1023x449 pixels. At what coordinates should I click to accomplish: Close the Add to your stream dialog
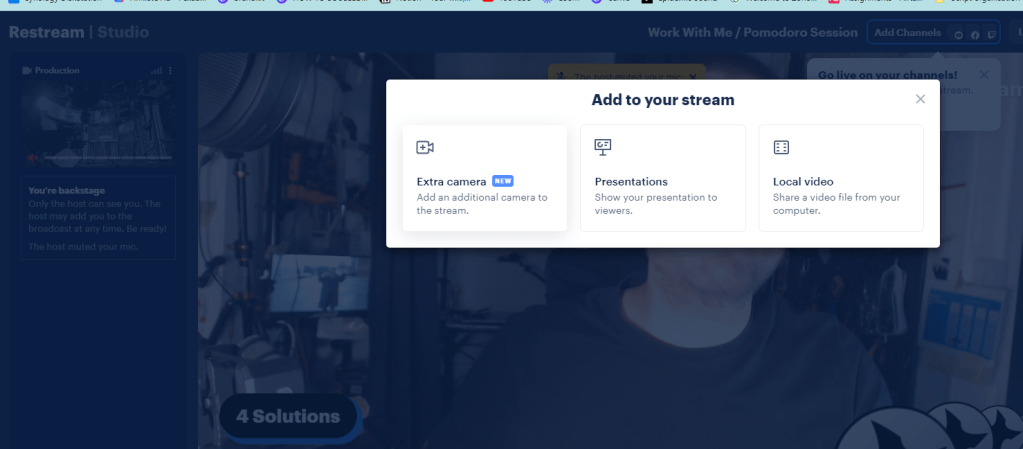point(920,99)
